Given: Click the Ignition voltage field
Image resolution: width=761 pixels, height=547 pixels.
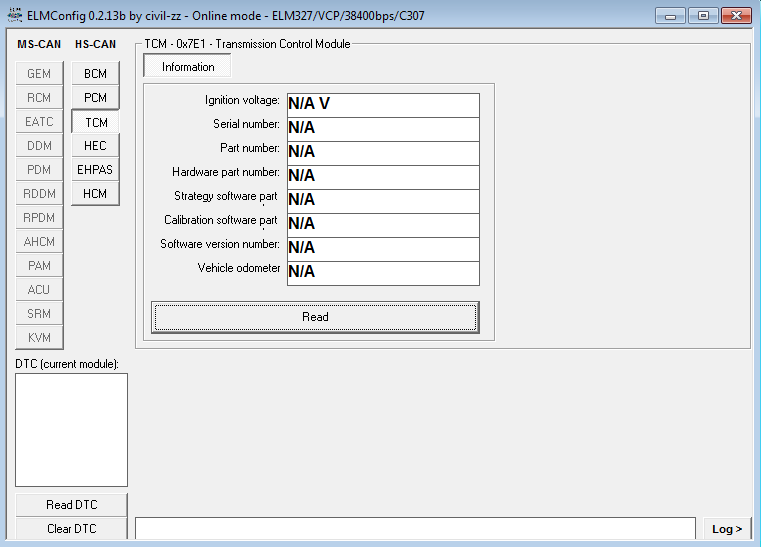Looking at the screenshot, I should [383, 104].
